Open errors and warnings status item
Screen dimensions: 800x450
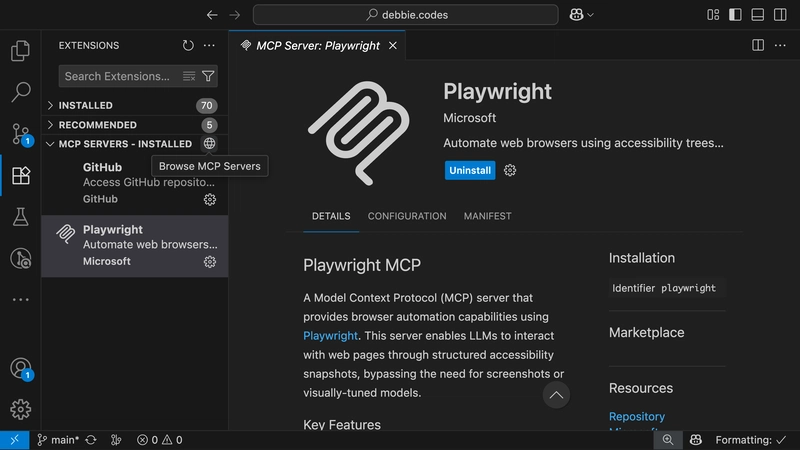[x=160, y=440]
